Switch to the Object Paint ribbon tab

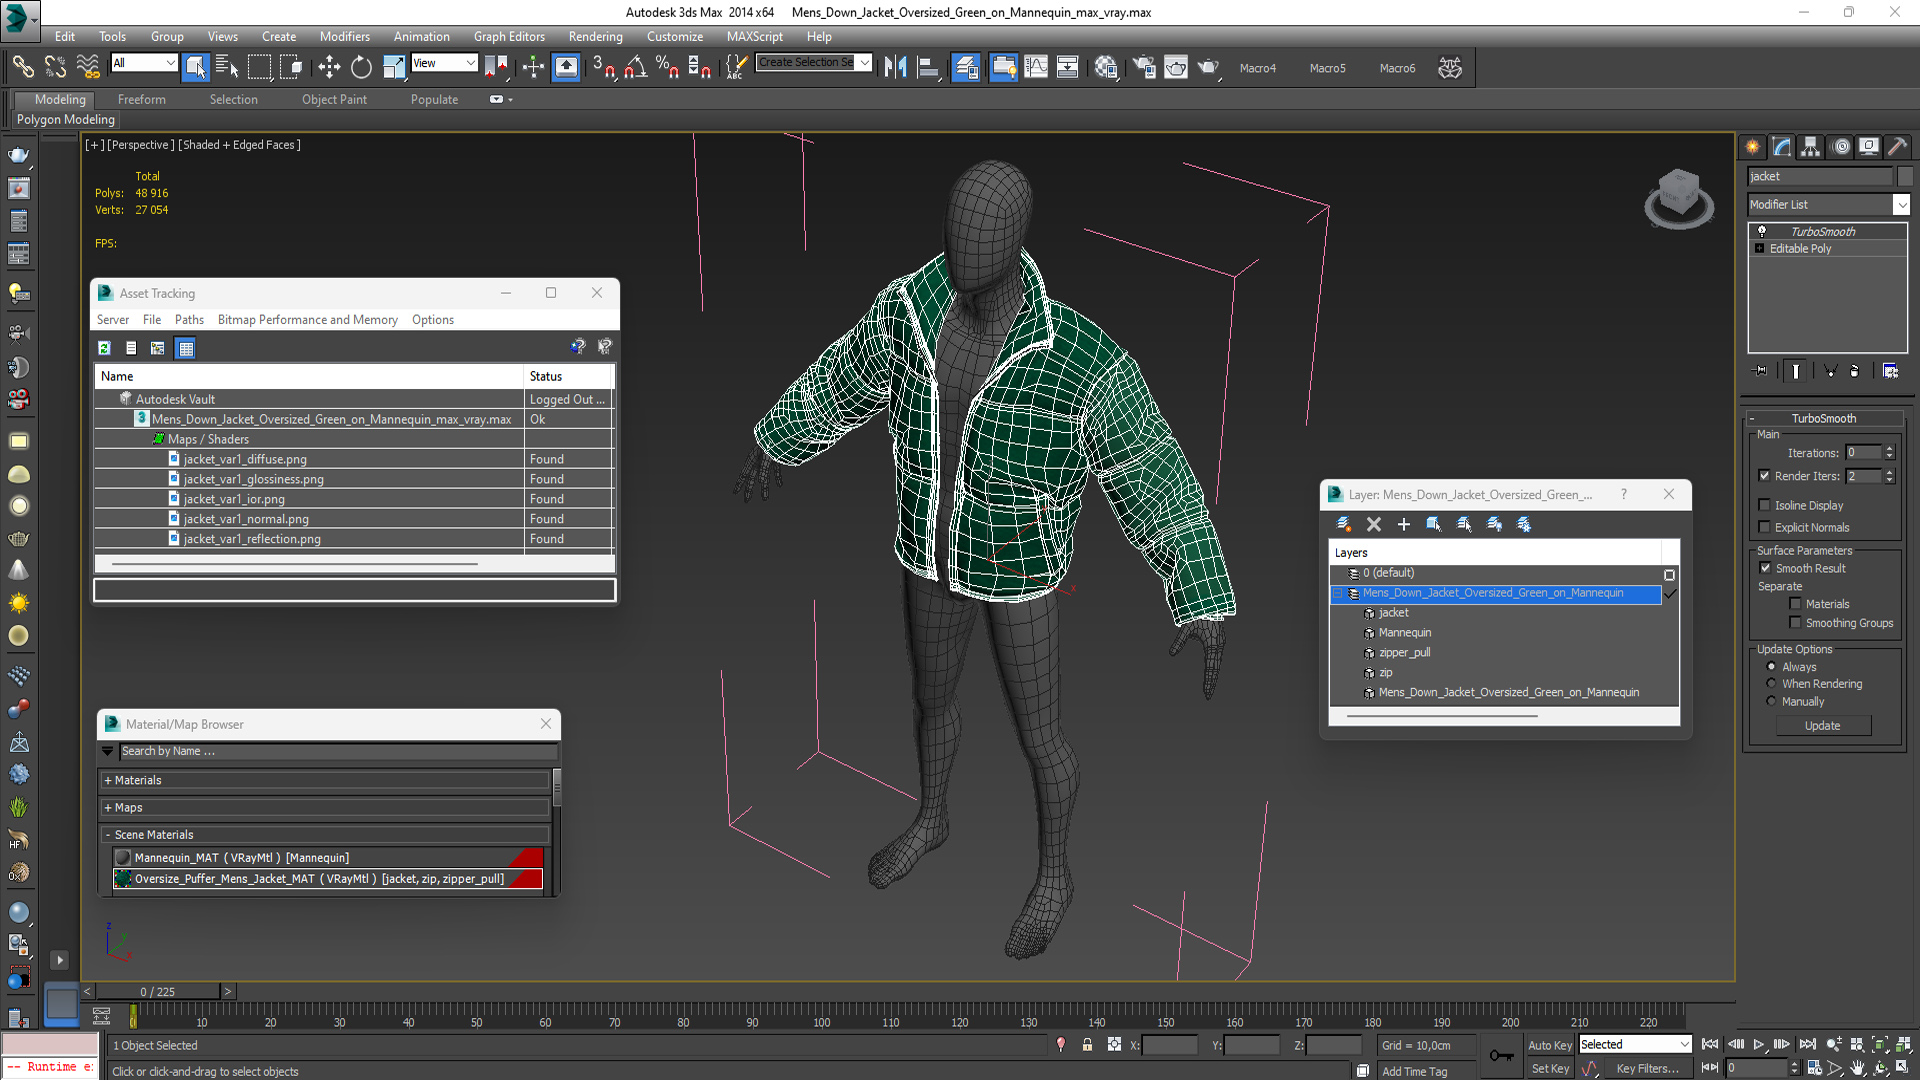click(x=334, y=99)
